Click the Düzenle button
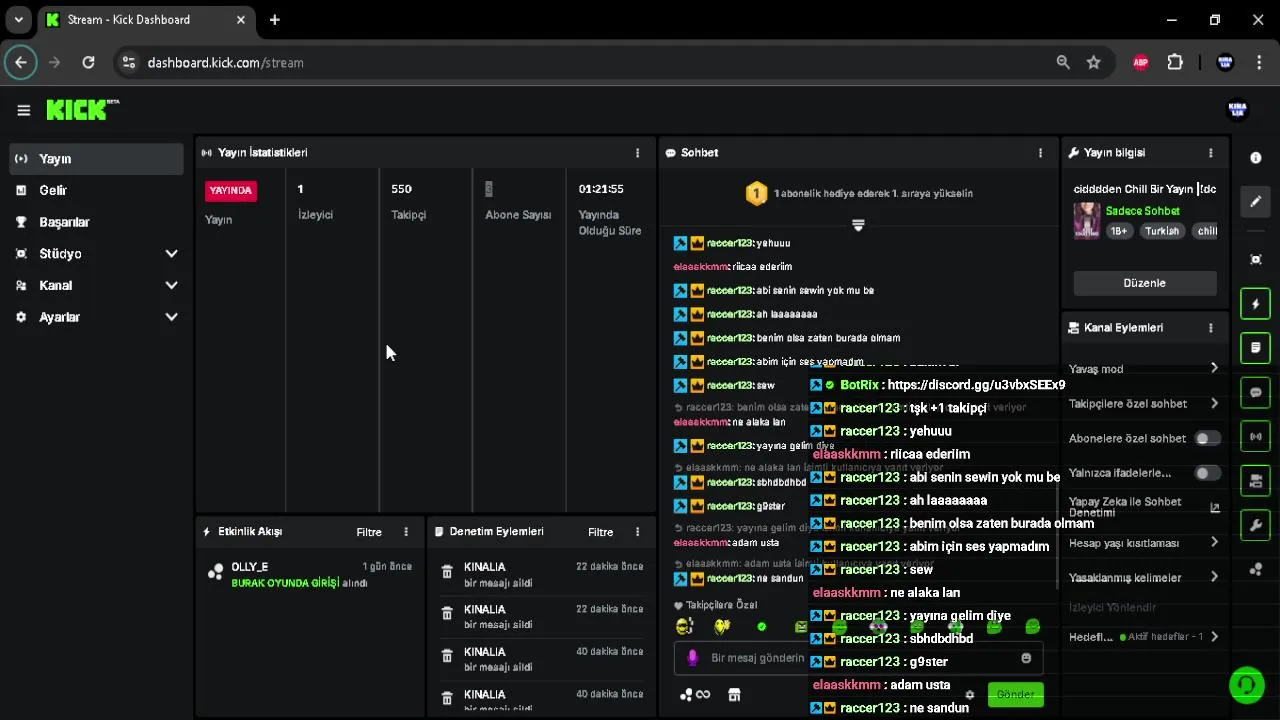The width and height of the screenshot is (1280, 720). pos(1145,283)
